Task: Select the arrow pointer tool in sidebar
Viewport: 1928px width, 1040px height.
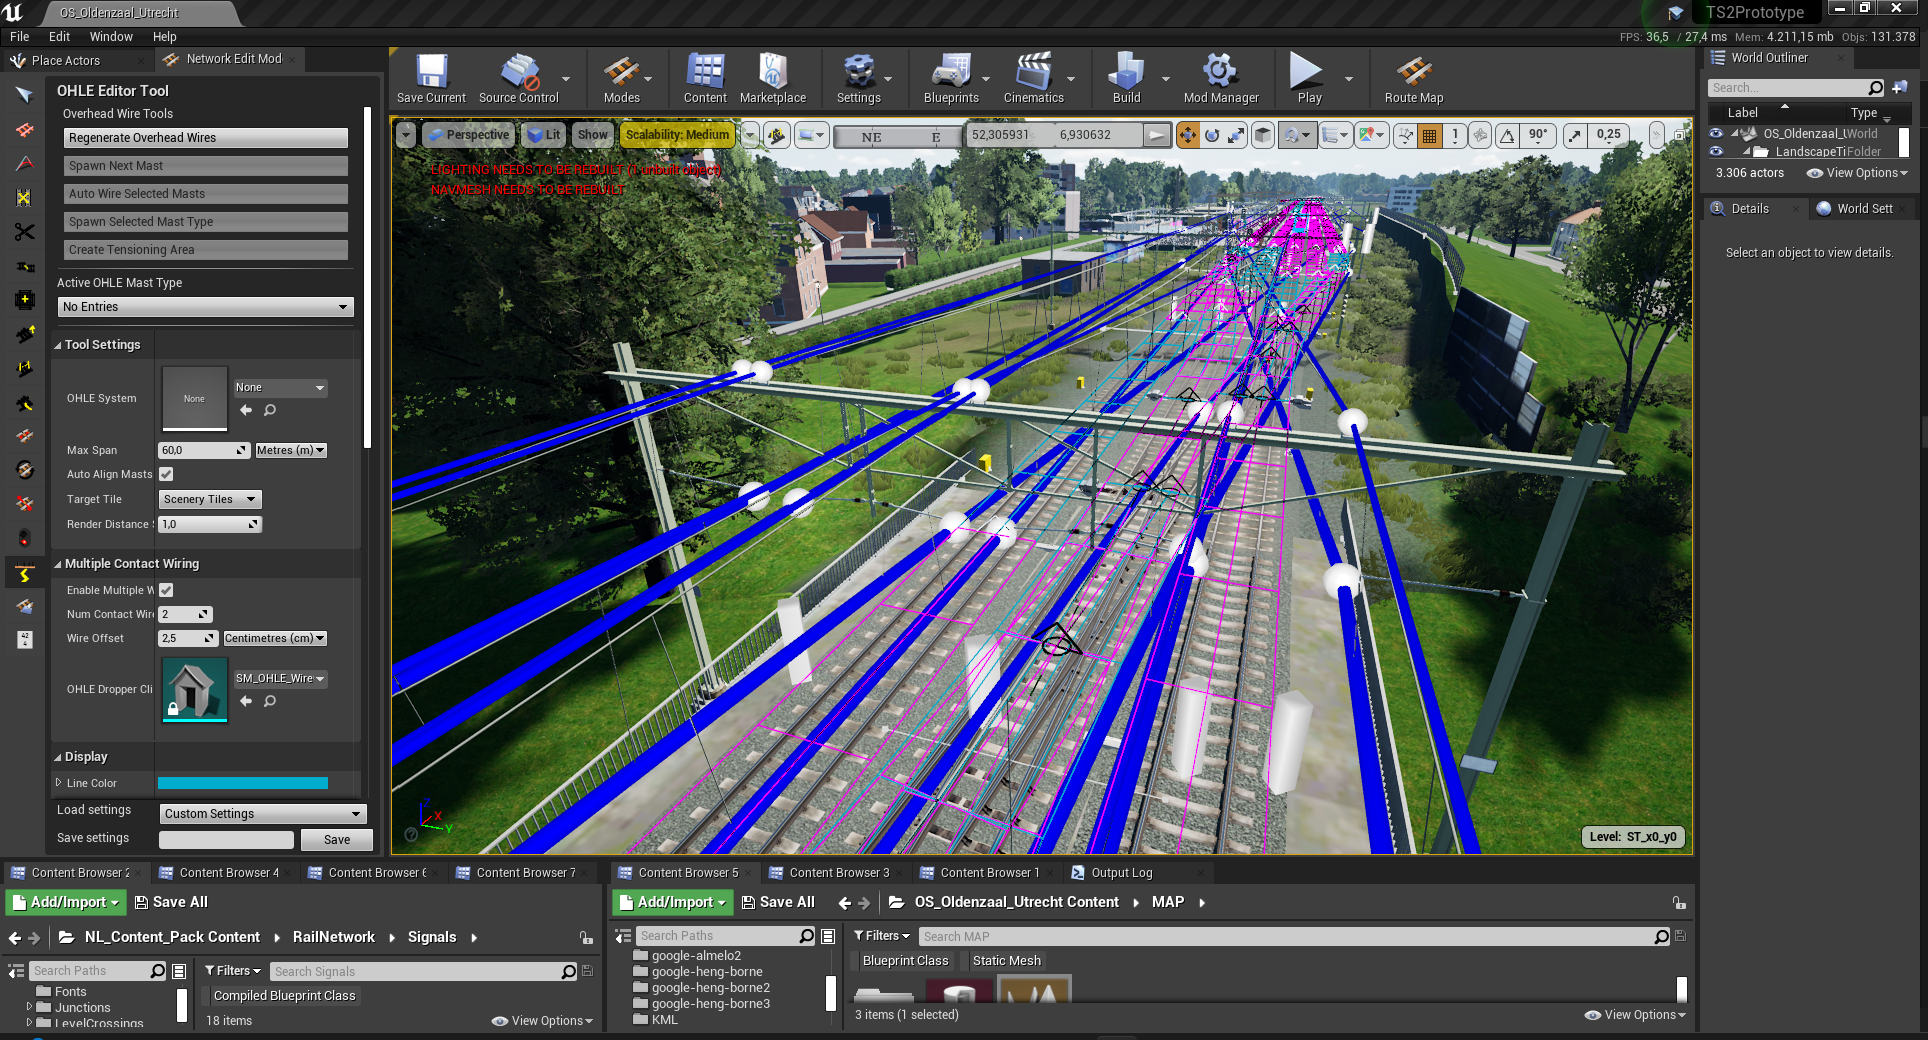Action: coord(25,95)
